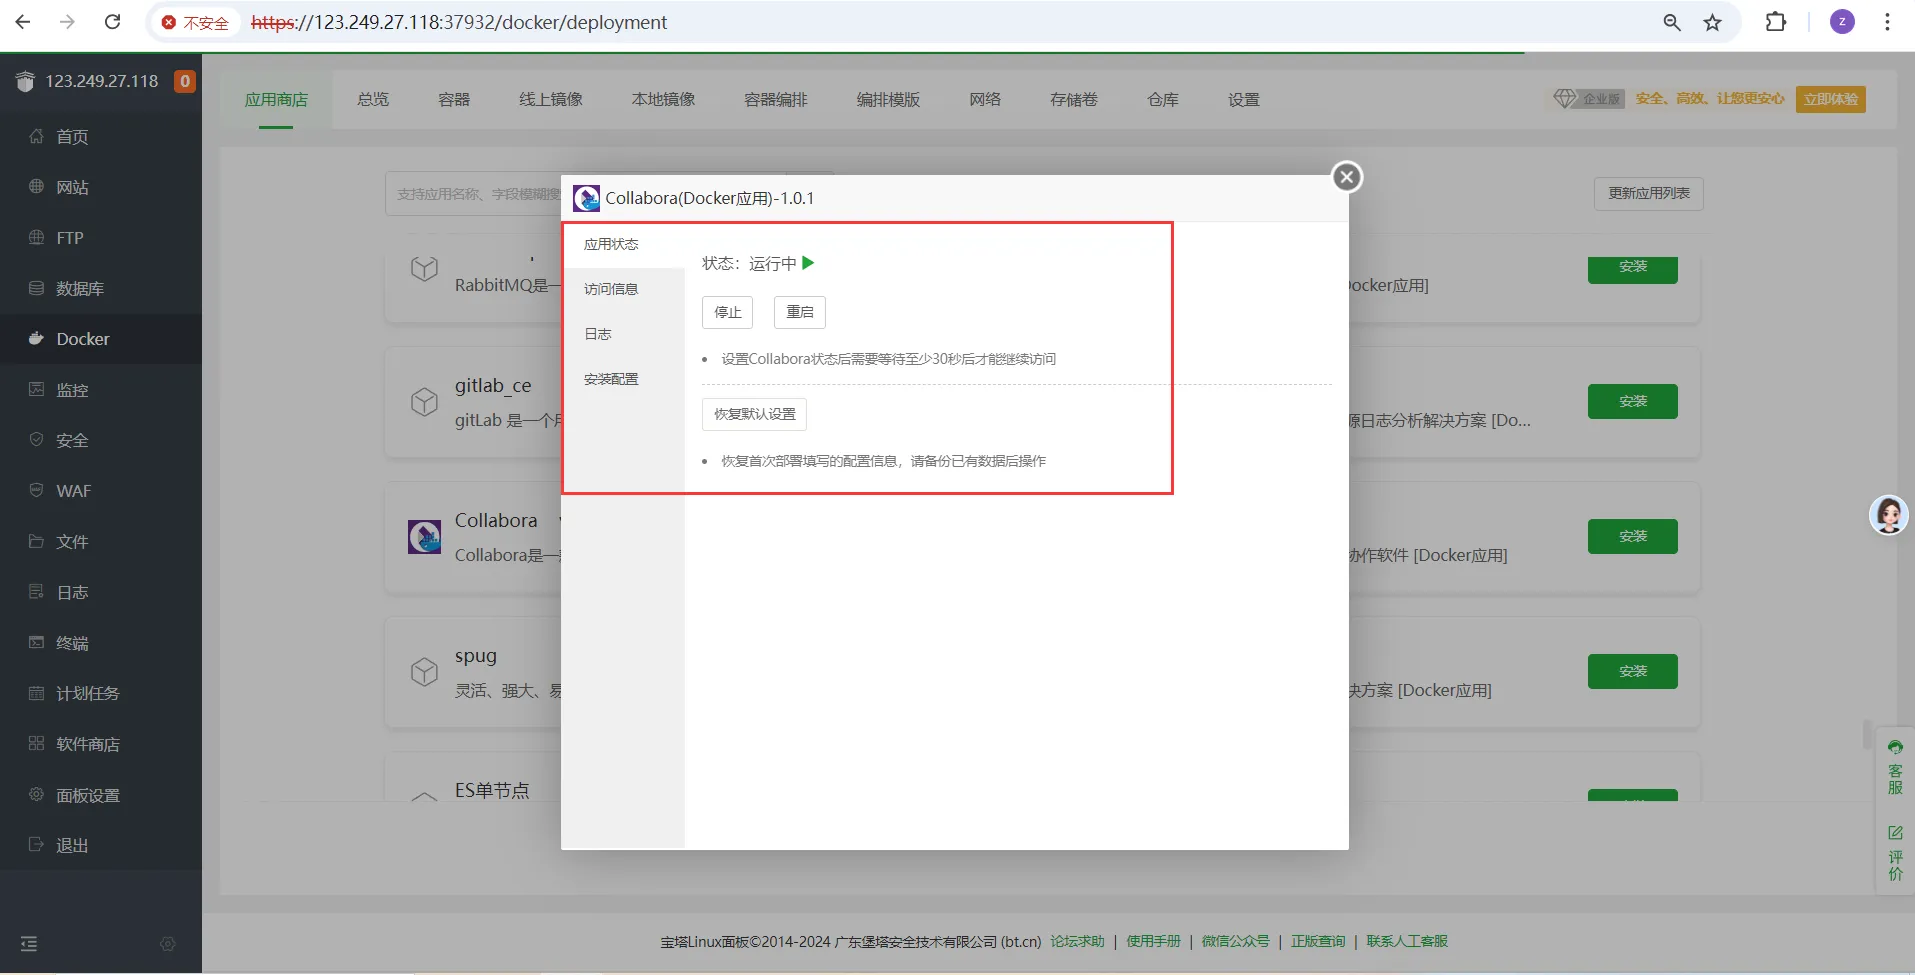Open the 使用手册 footer link
The height and width of the screenshot is (975, 1915).
tap(1153, 941)
